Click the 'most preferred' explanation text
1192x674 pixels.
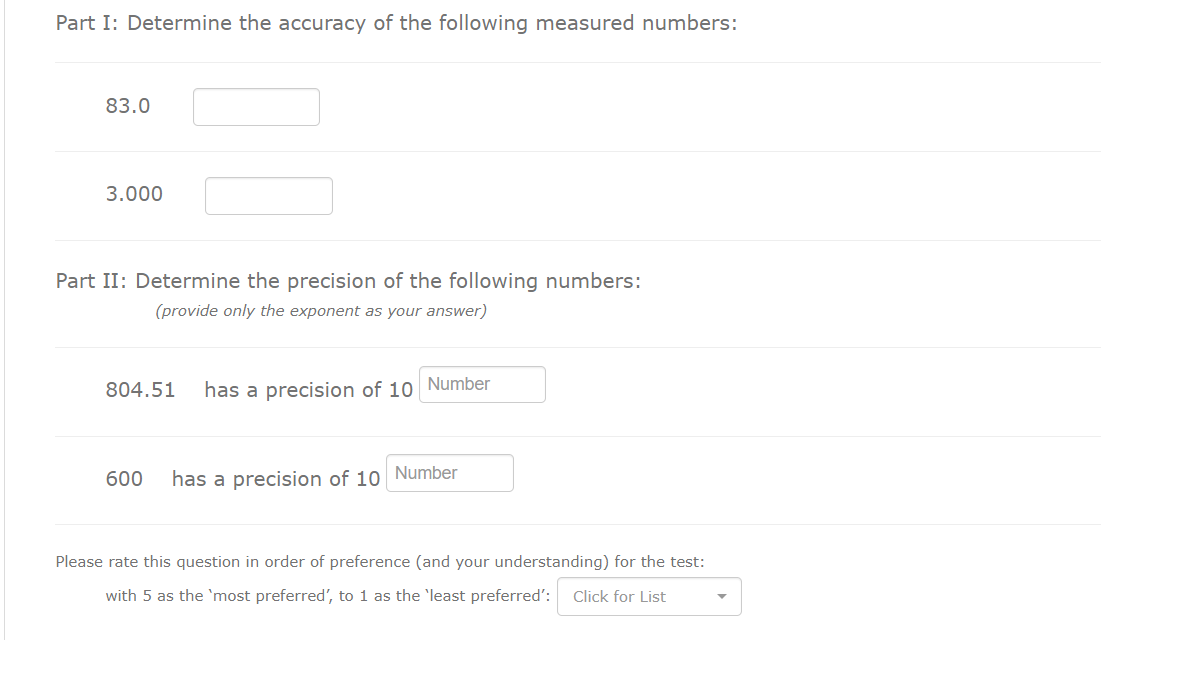328,595
